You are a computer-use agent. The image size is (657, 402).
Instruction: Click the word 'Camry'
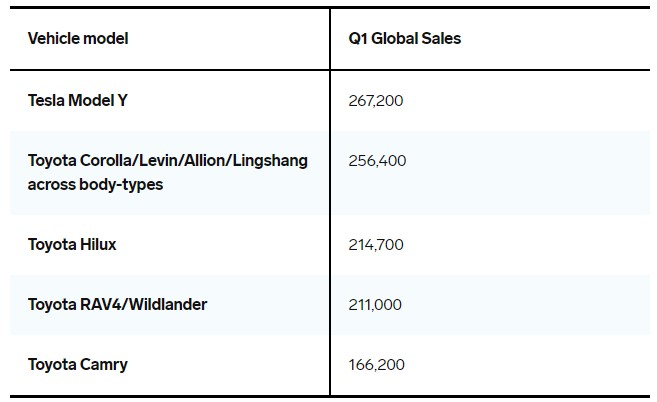click(105, 364)
